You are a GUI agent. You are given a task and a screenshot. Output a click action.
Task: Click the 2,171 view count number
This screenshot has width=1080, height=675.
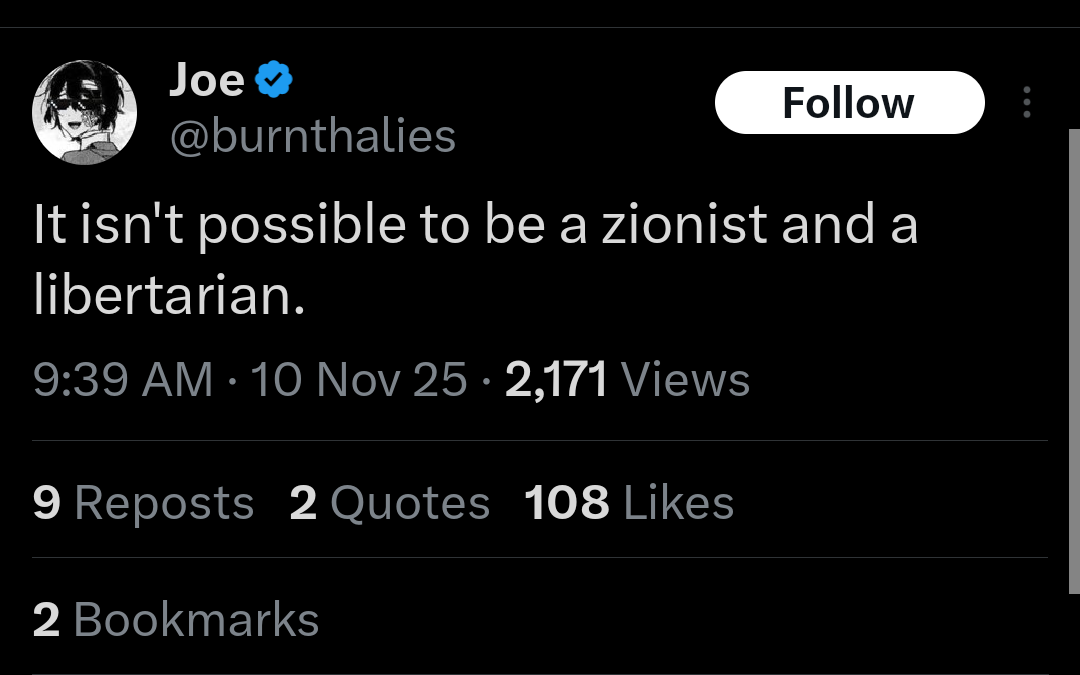556,380
